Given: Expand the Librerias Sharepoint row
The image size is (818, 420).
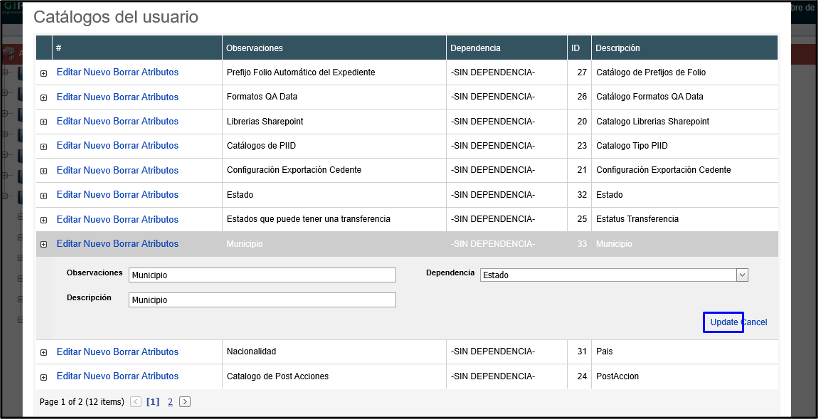Looking at the screenshot, I should tap(43, 122).
